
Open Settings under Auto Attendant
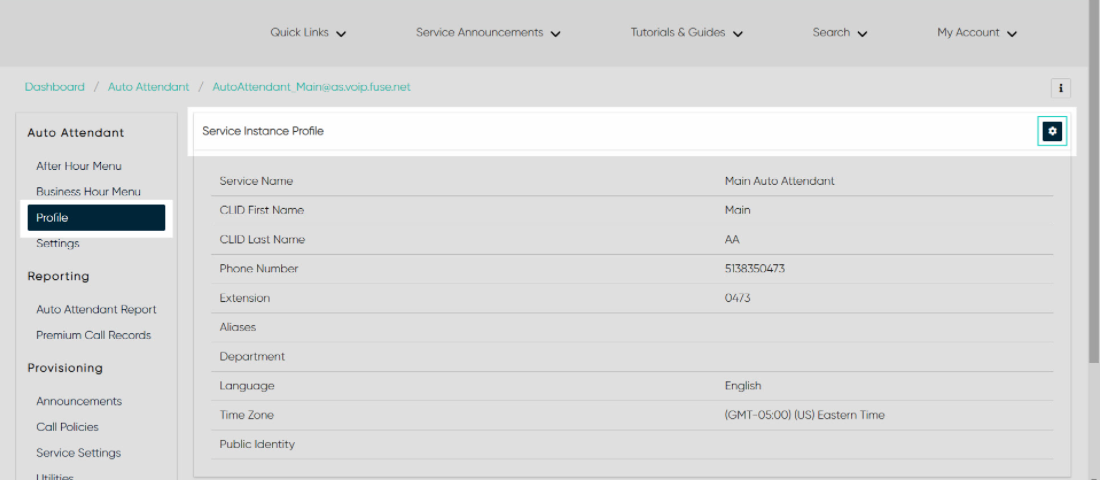tap(58, 244)
